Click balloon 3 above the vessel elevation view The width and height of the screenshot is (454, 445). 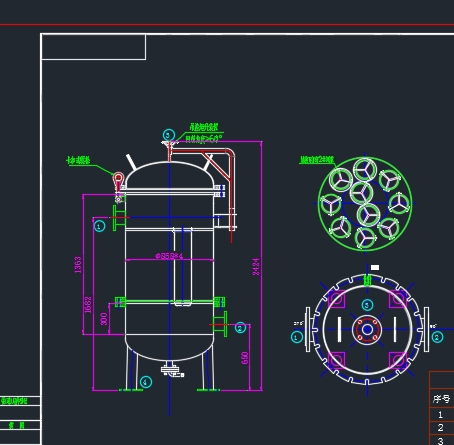click(x=169, y=135)
